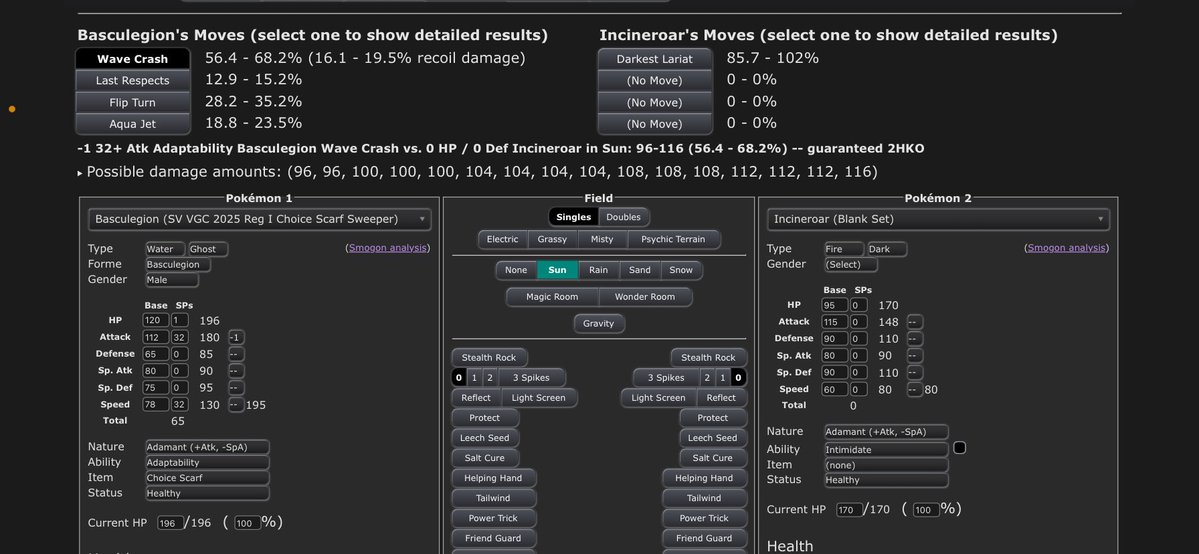Open Basculegion's Ghost type dropdown

coord(208,249)
